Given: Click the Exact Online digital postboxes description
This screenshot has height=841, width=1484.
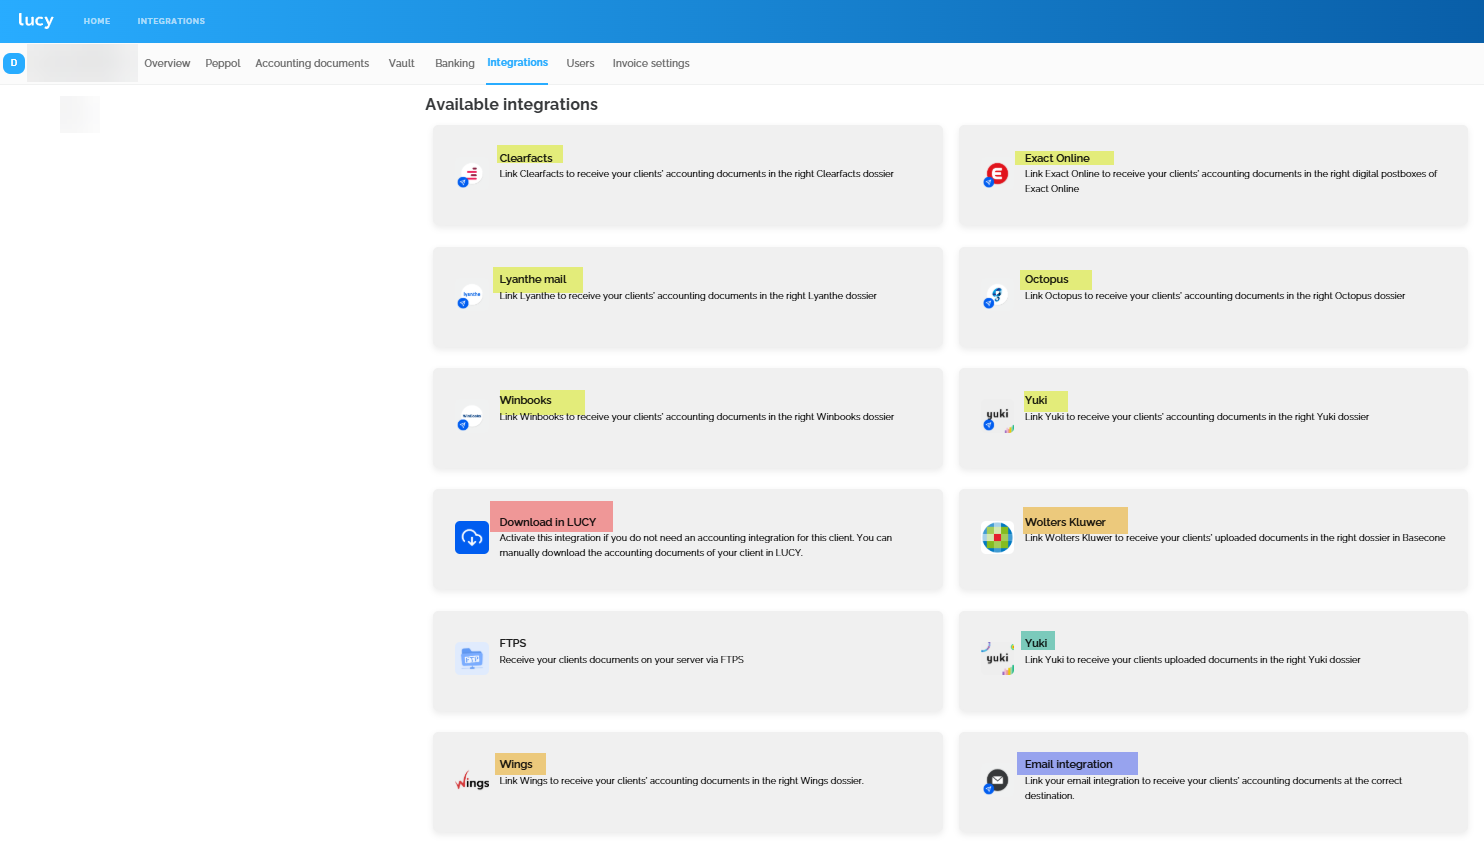Looking at the screenshot, I should tap(1231, 181).
